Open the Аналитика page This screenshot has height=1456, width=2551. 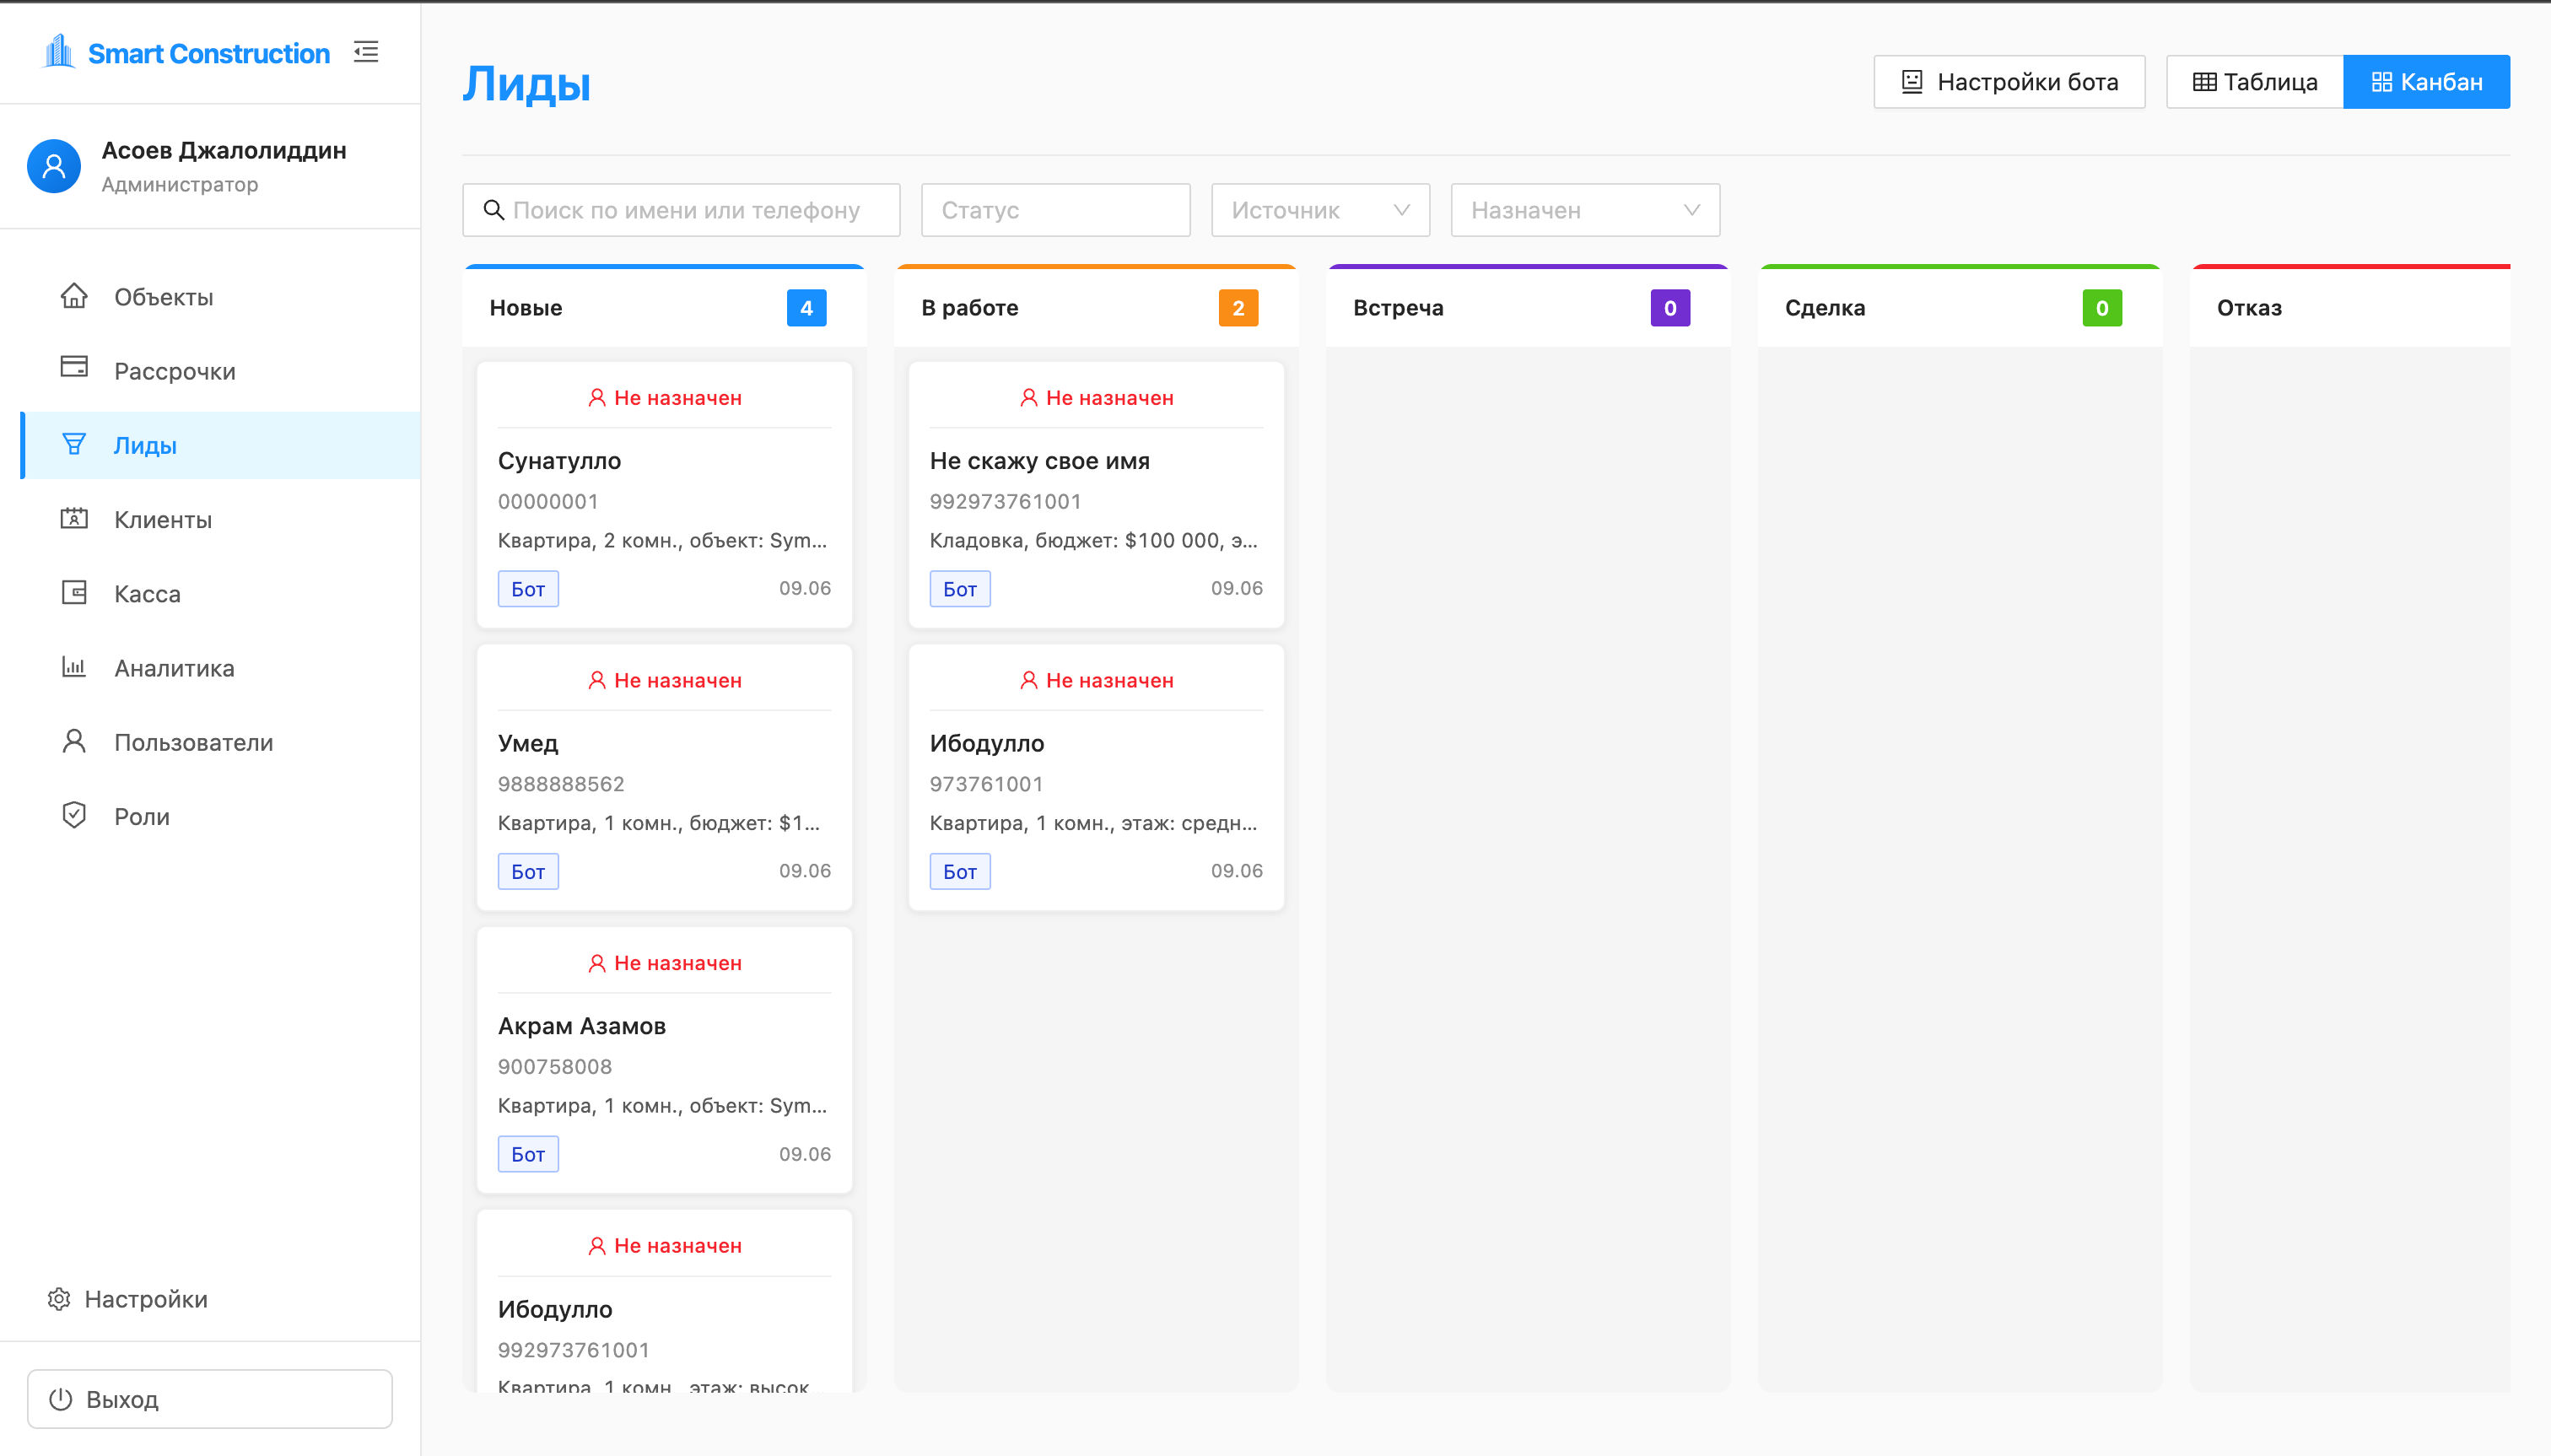click(x=220, y=668)
